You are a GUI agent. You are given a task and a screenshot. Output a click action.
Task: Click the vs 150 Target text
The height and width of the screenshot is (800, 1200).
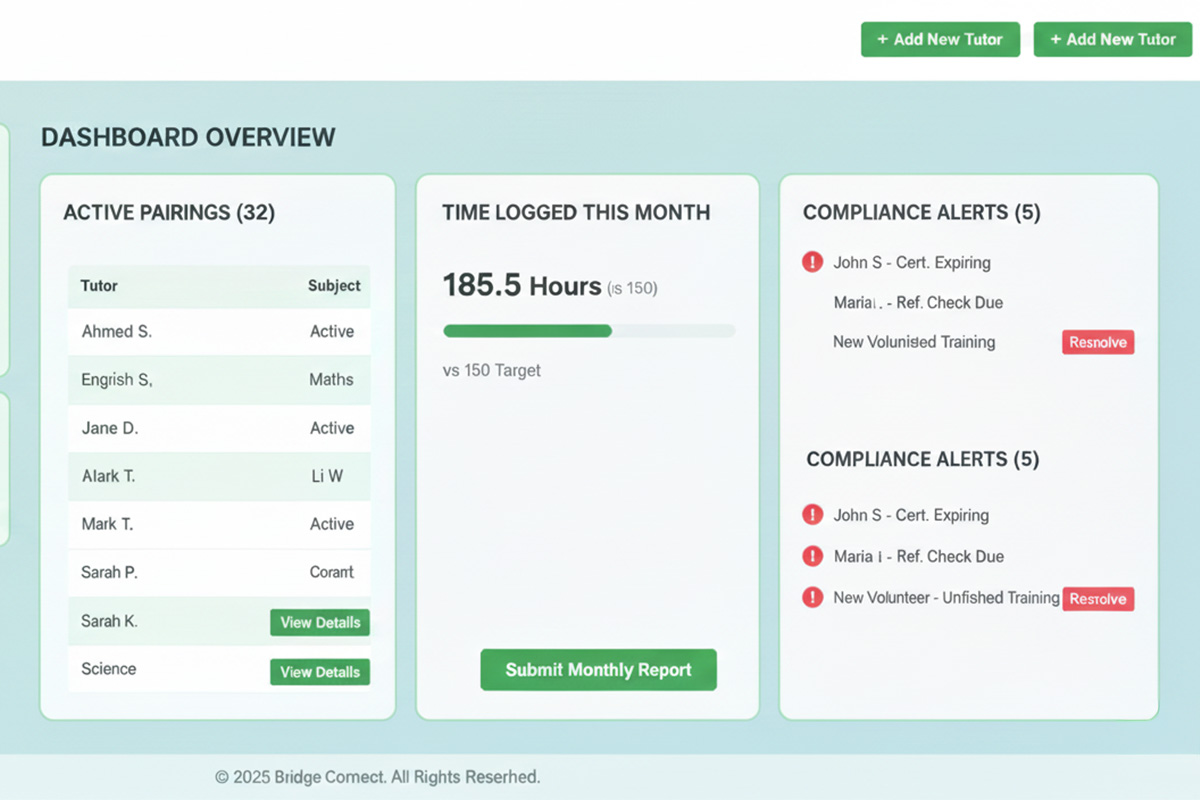click(x=492, y=370)
